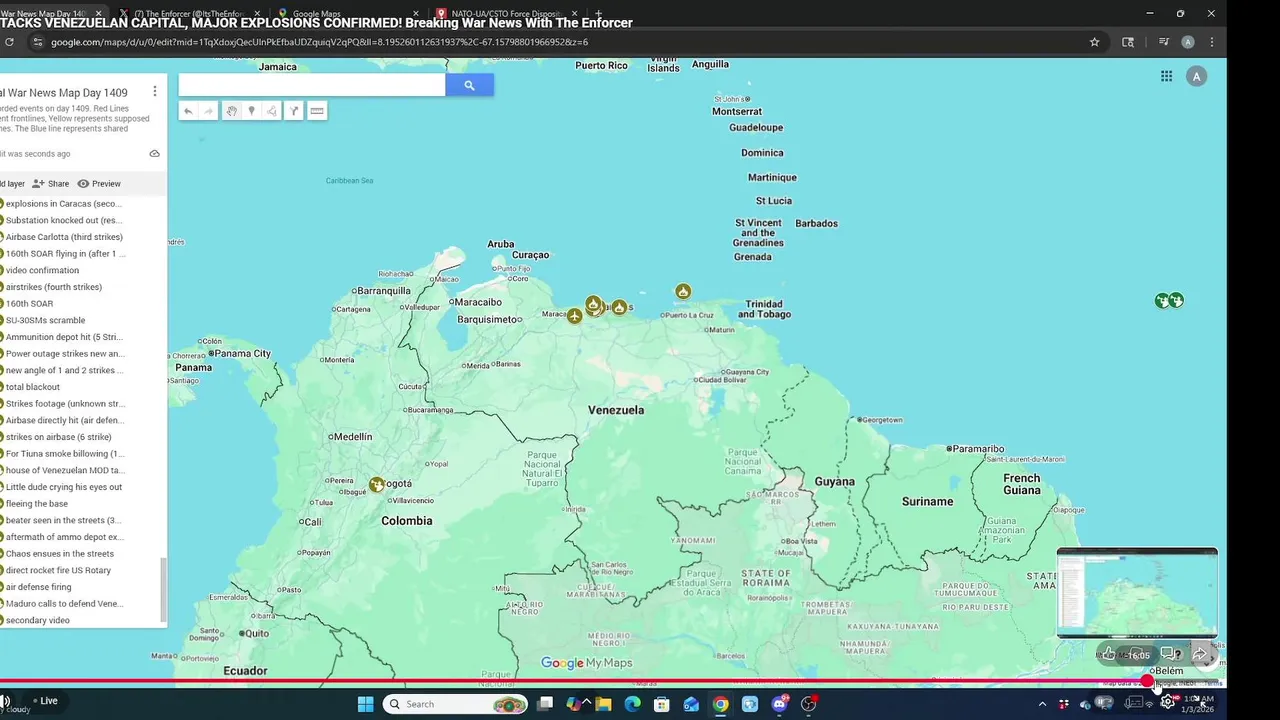Select 'For Tiuna smoke billowing' entry

click(65, 454)
